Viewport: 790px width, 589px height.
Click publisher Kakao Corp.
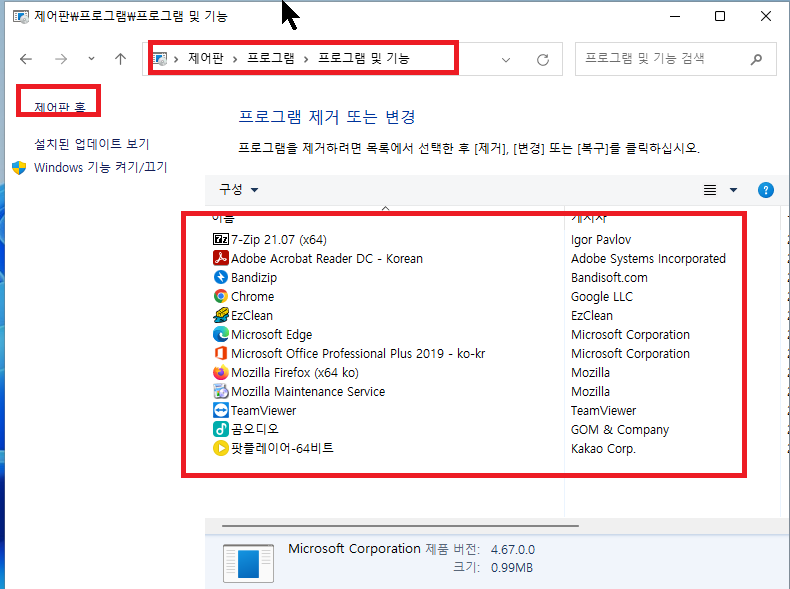(603, 448)
